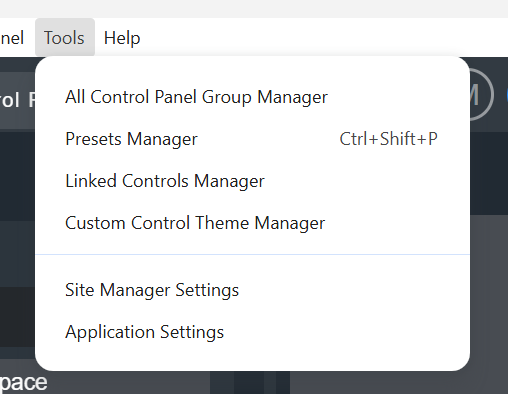The image size is (508, 394).
Task: Select All Control Panel Group Manager
Action: [252, 97]
